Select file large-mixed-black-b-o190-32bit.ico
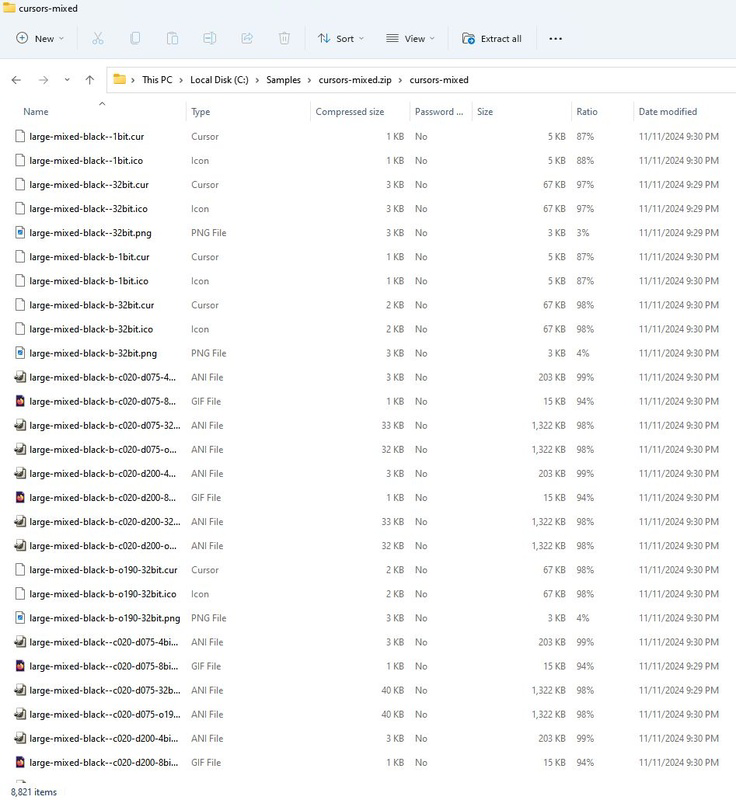The image size is (736, 800). point(103,594)
